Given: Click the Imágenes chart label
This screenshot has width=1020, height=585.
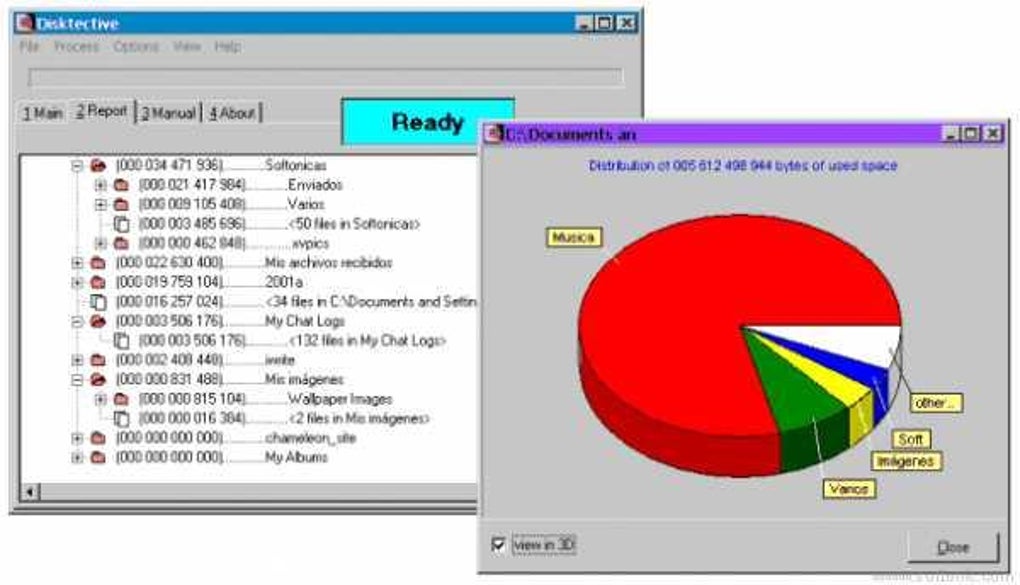Looking at the screenshot, I should pos(906,461).
